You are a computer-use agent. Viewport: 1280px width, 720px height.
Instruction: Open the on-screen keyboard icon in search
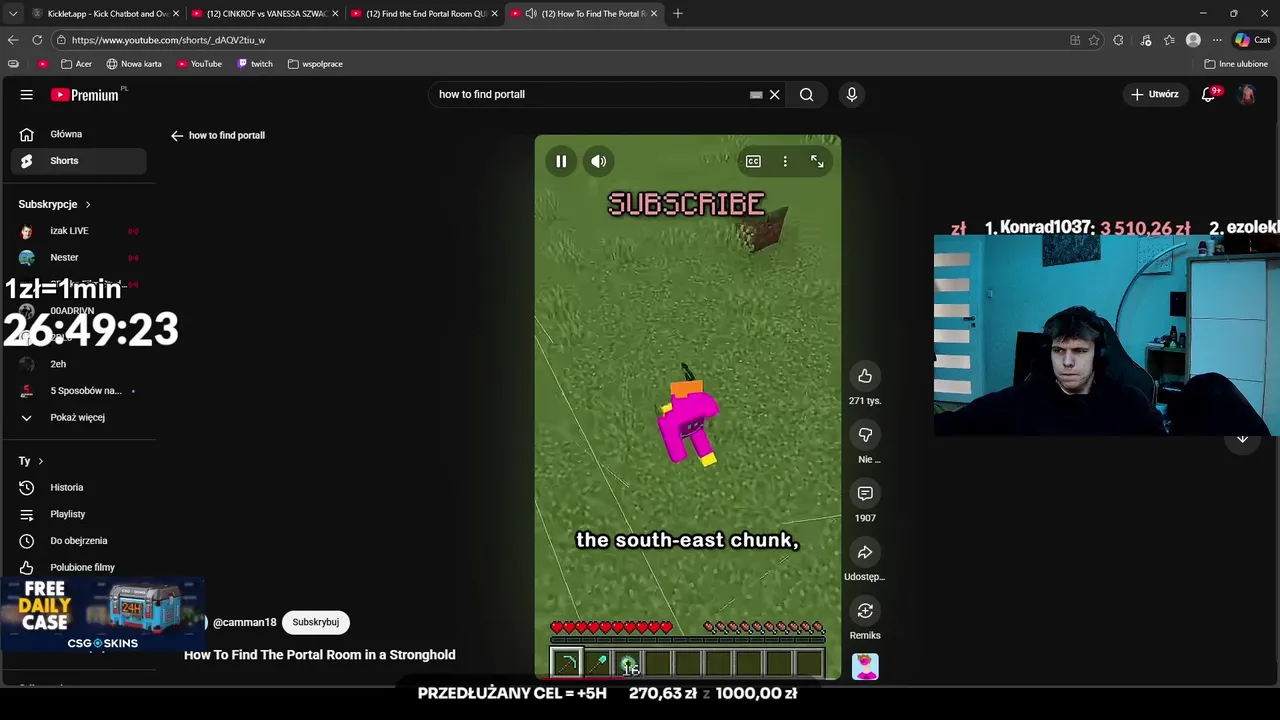click(x=756, y=95)
